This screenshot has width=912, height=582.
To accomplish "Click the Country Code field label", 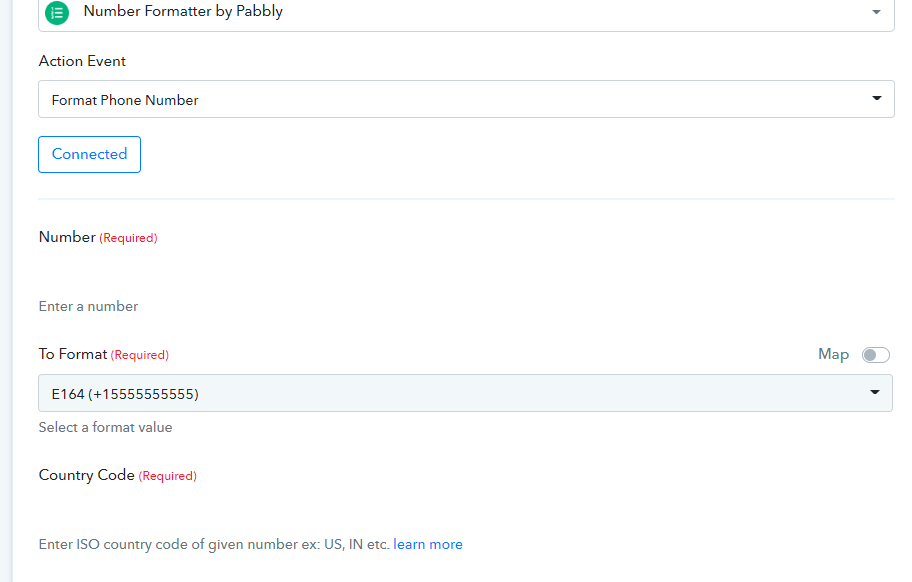I will [87, 475].
